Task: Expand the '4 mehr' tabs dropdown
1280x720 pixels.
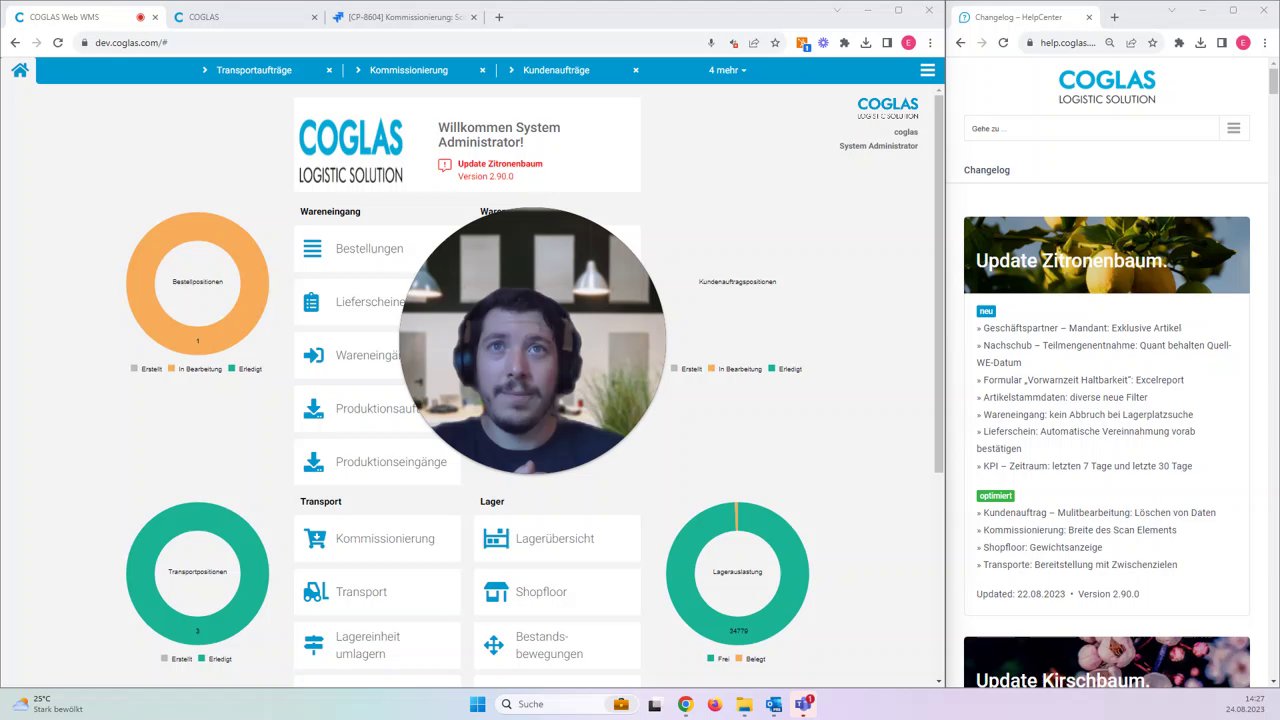Action: (x=728, y=70)
